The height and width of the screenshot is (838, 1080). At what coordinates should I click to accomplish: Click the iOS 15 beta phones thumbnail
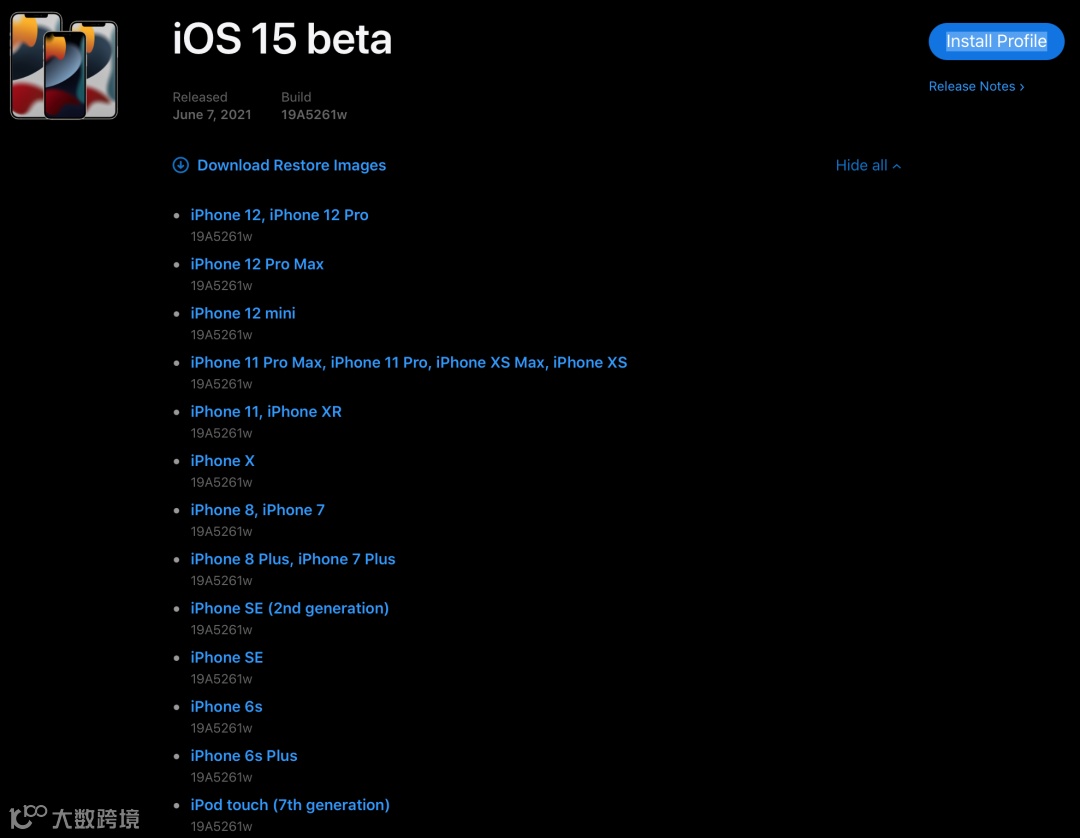(x=64, y=65)
